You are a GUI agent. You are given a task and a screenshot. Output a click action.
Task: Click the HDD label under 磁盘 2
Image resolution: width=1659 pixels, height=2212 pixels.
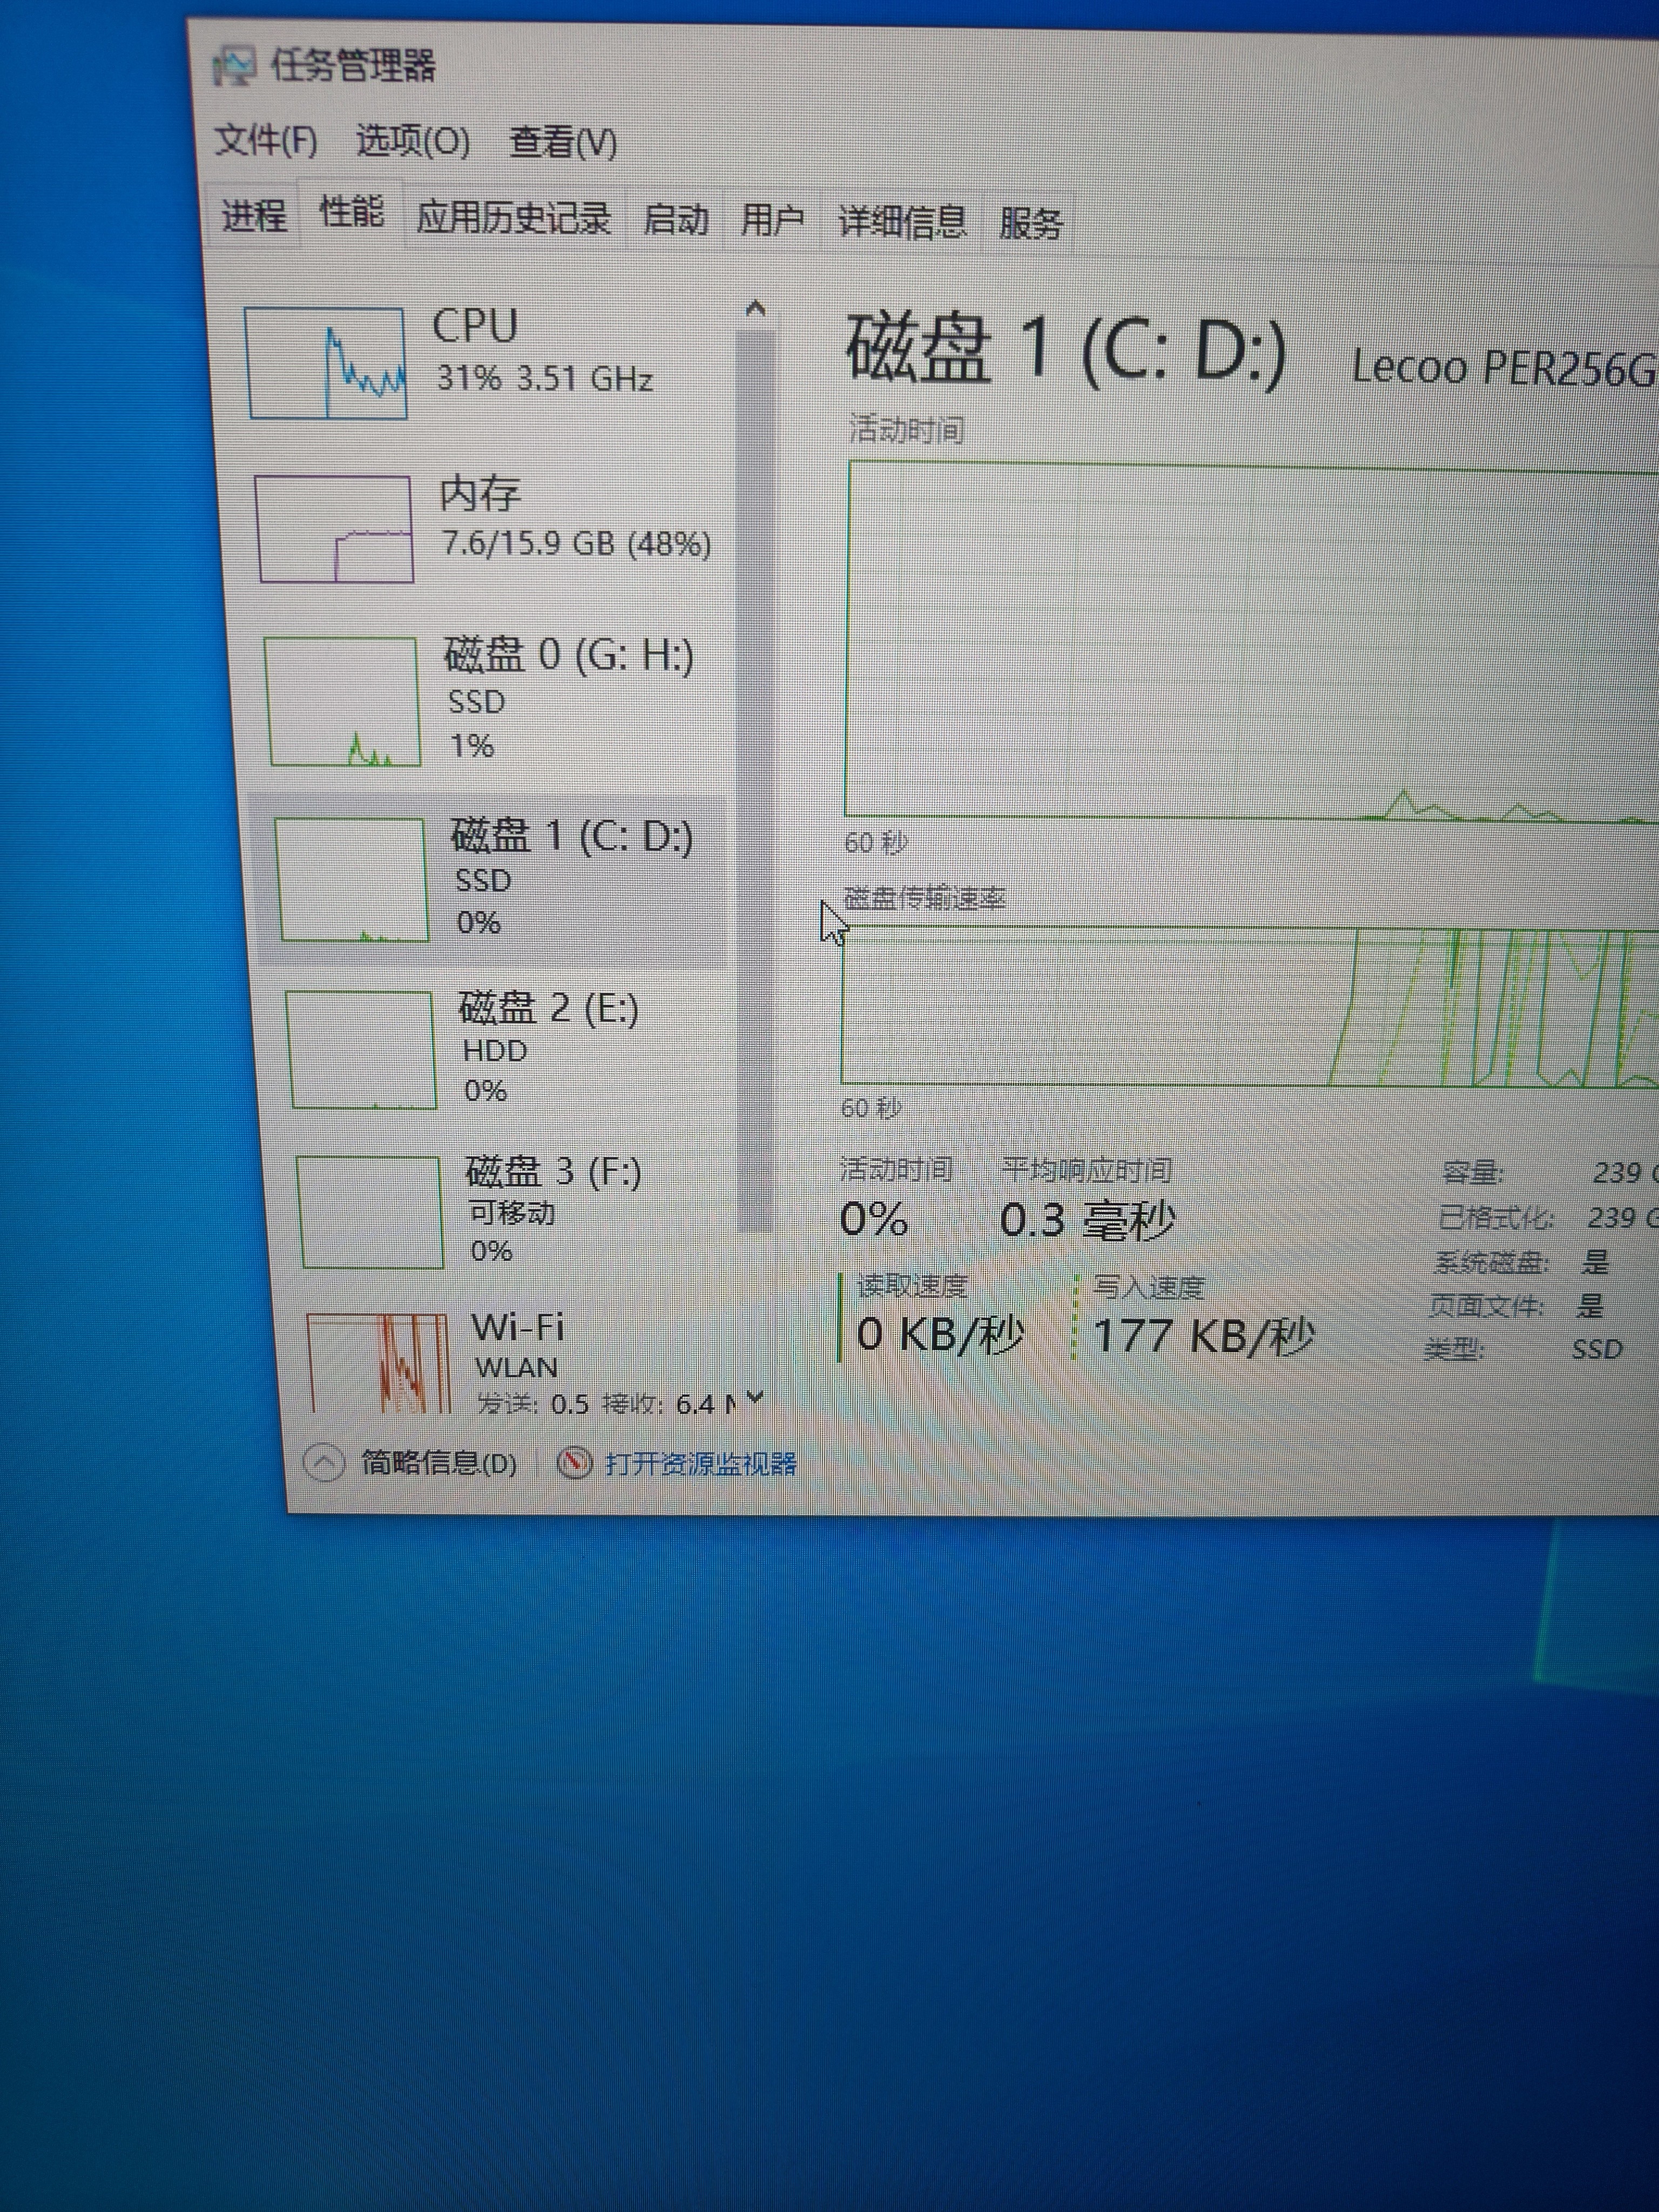(x=495, y=1051)
